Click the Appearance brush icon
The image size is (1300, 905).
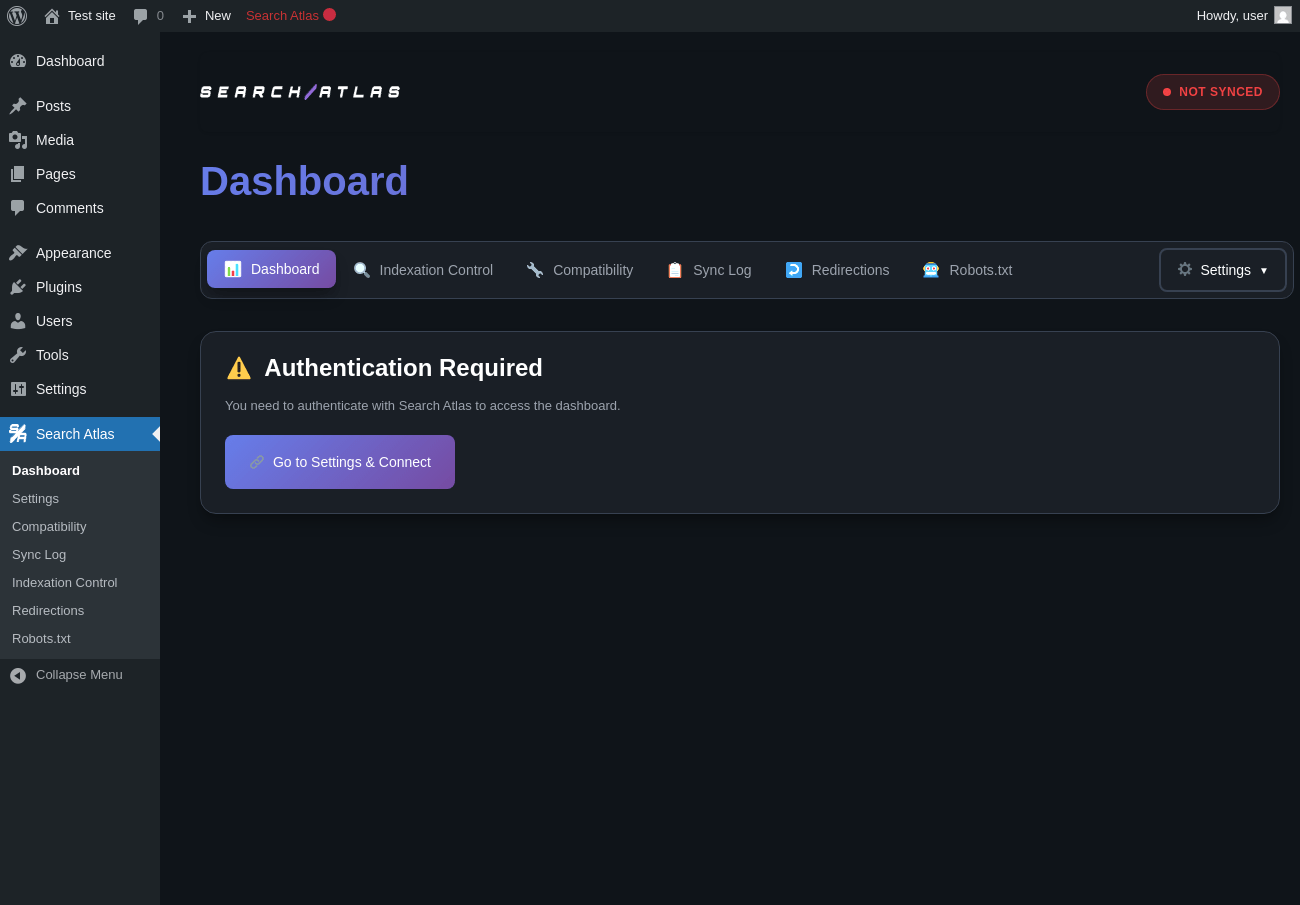tap(18, 253)
